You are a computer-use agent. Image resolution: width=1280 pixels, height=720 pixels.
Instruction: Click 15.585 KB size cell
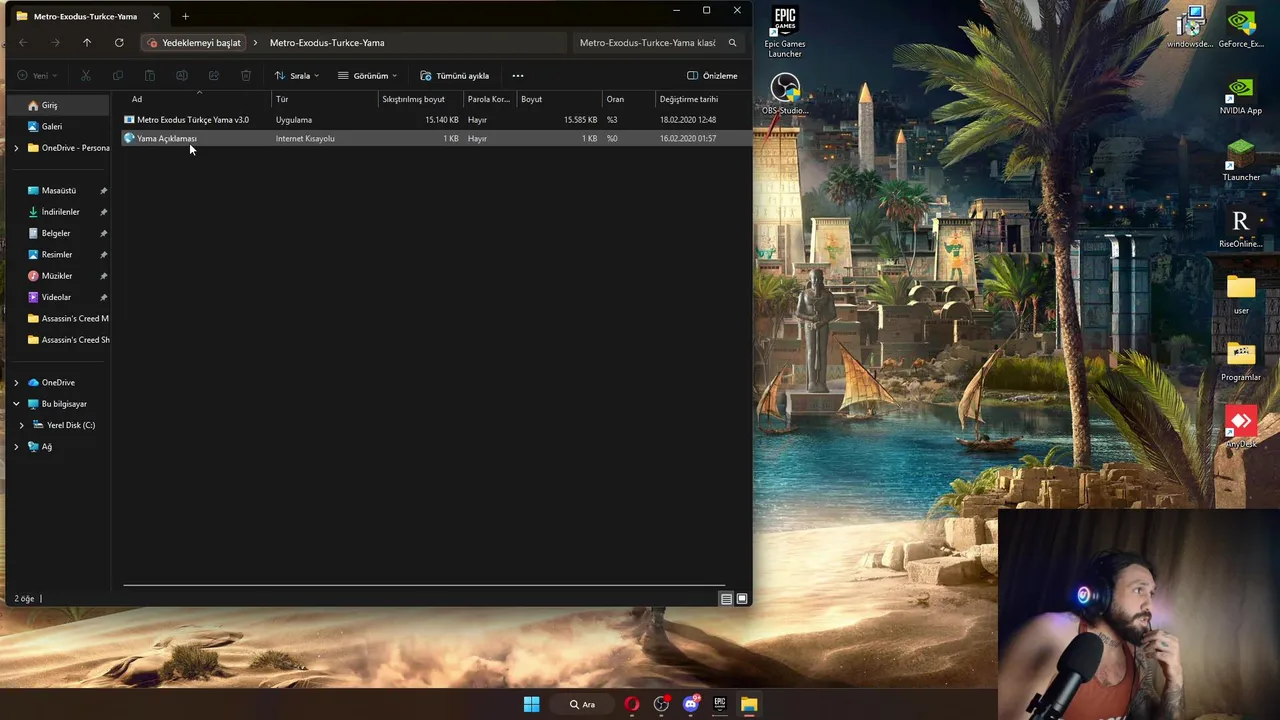(580, 120)
